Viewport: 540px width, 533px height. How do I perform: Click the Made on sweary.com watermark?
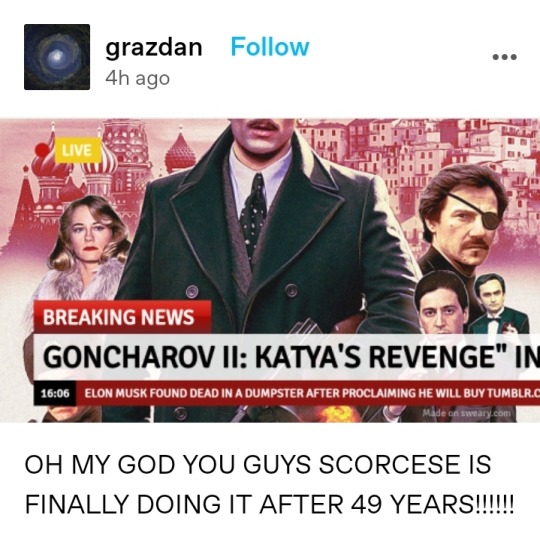467,413
